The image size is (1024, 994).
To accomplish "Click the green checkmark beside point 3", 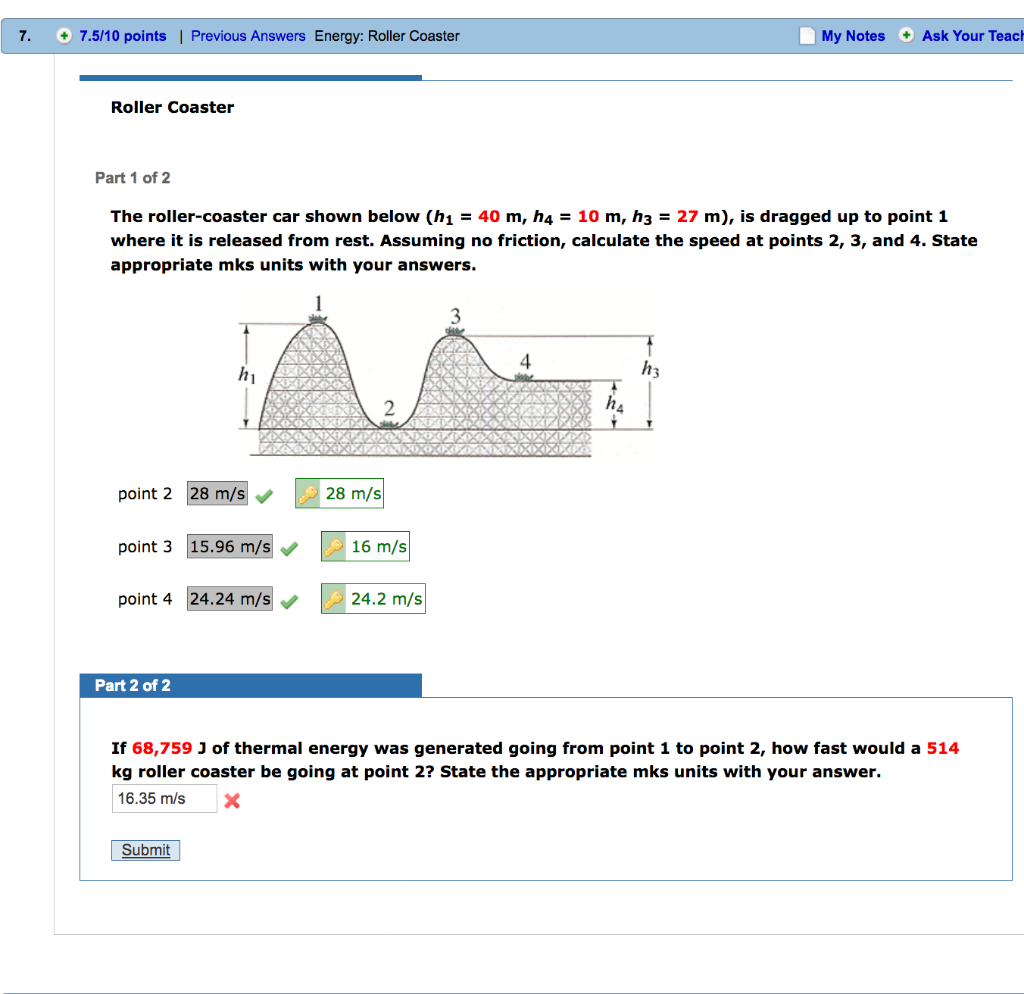I will [289, 549].
